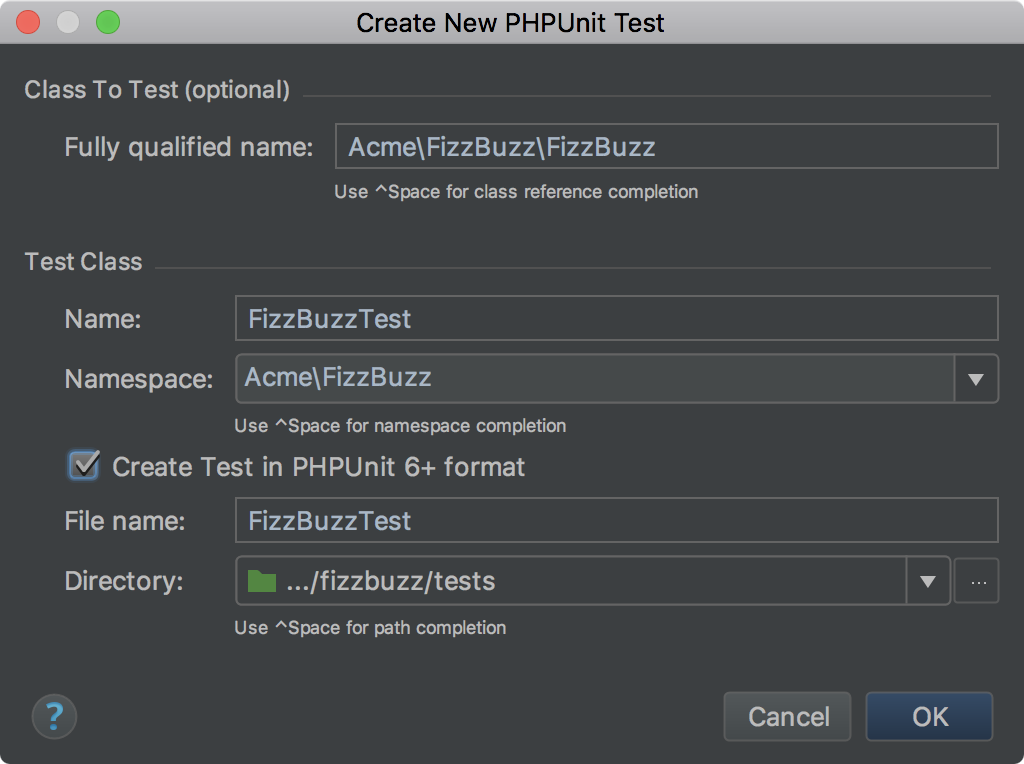Click the File name input field
Image resolution: width=1024 pixels, height=764 pixels.
tap(616, 521)
